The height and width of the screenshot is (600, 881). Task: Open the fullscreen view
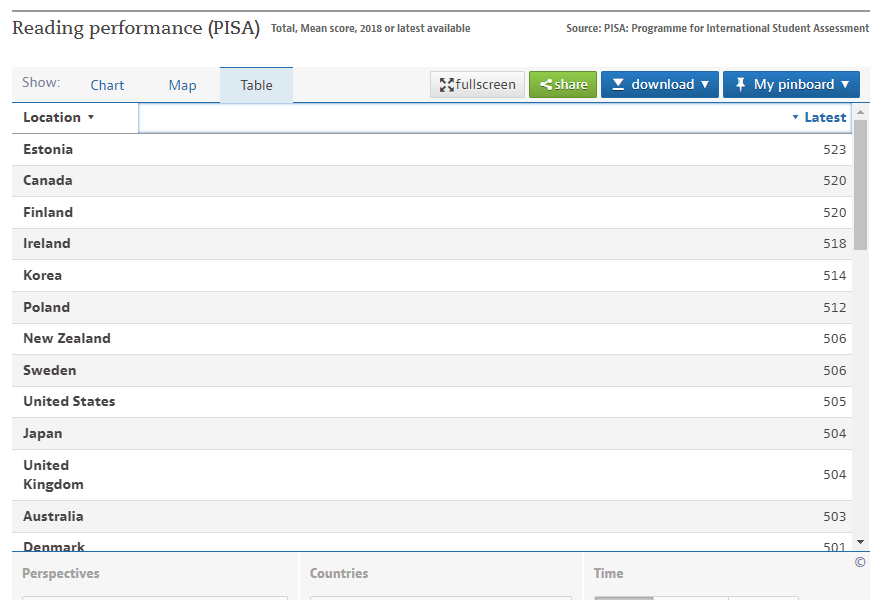[478, 84]
